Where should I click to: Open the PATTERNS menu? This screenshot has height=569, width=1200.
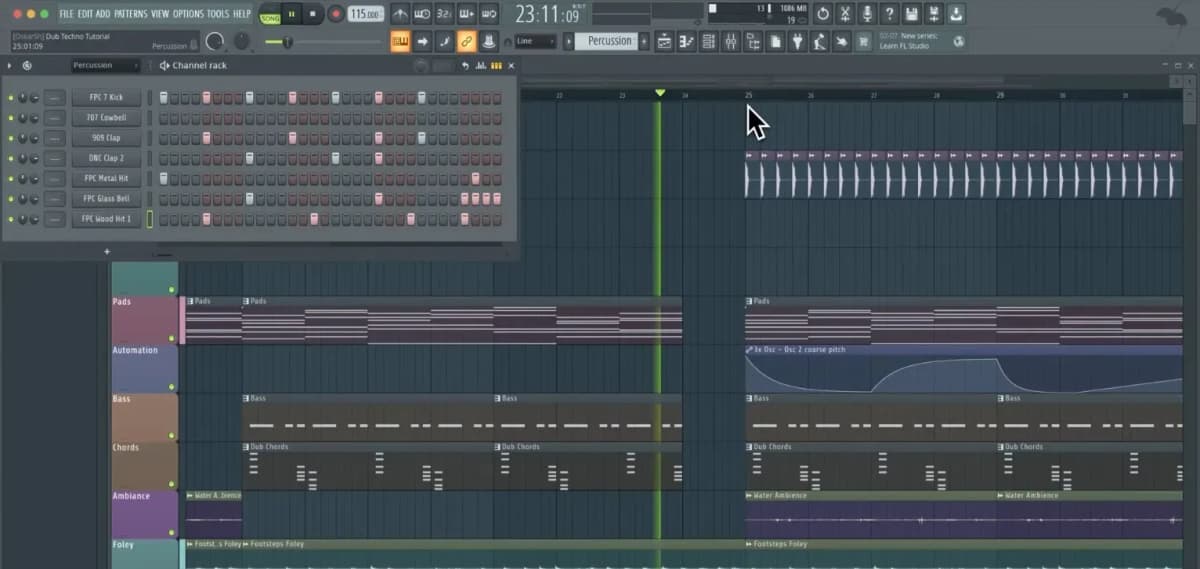click(x=130, y=14)
